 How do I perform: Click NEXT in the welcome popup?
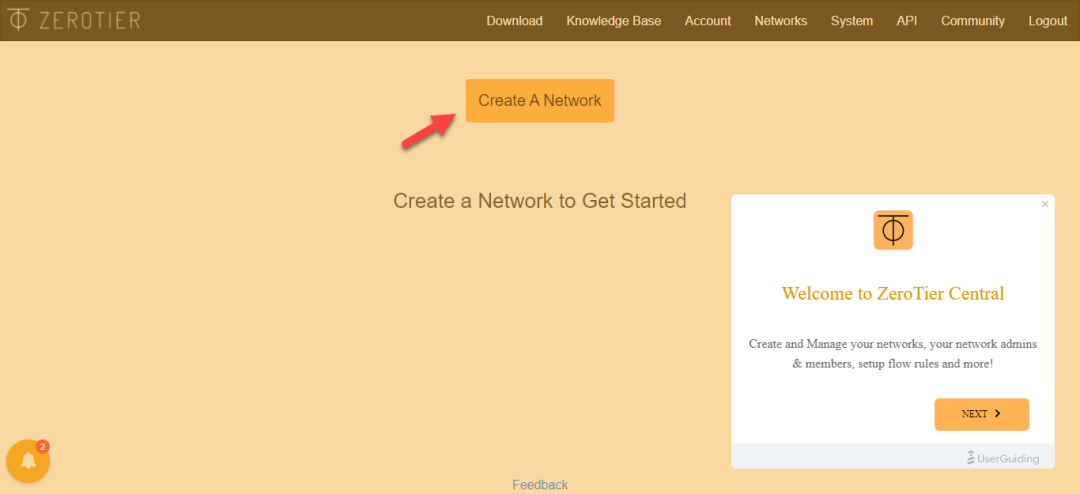click(x=982, y=414)
